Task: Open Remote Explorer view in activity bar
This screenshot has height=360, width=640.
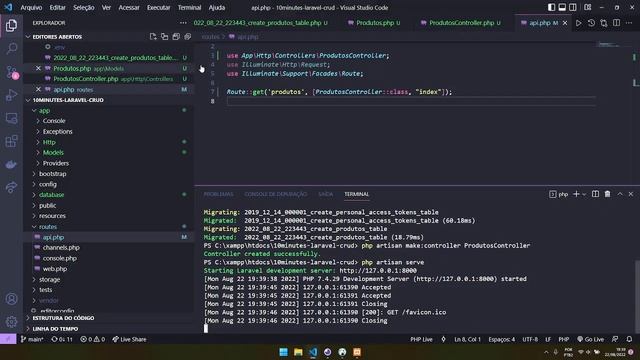Action: pos(11,118)
